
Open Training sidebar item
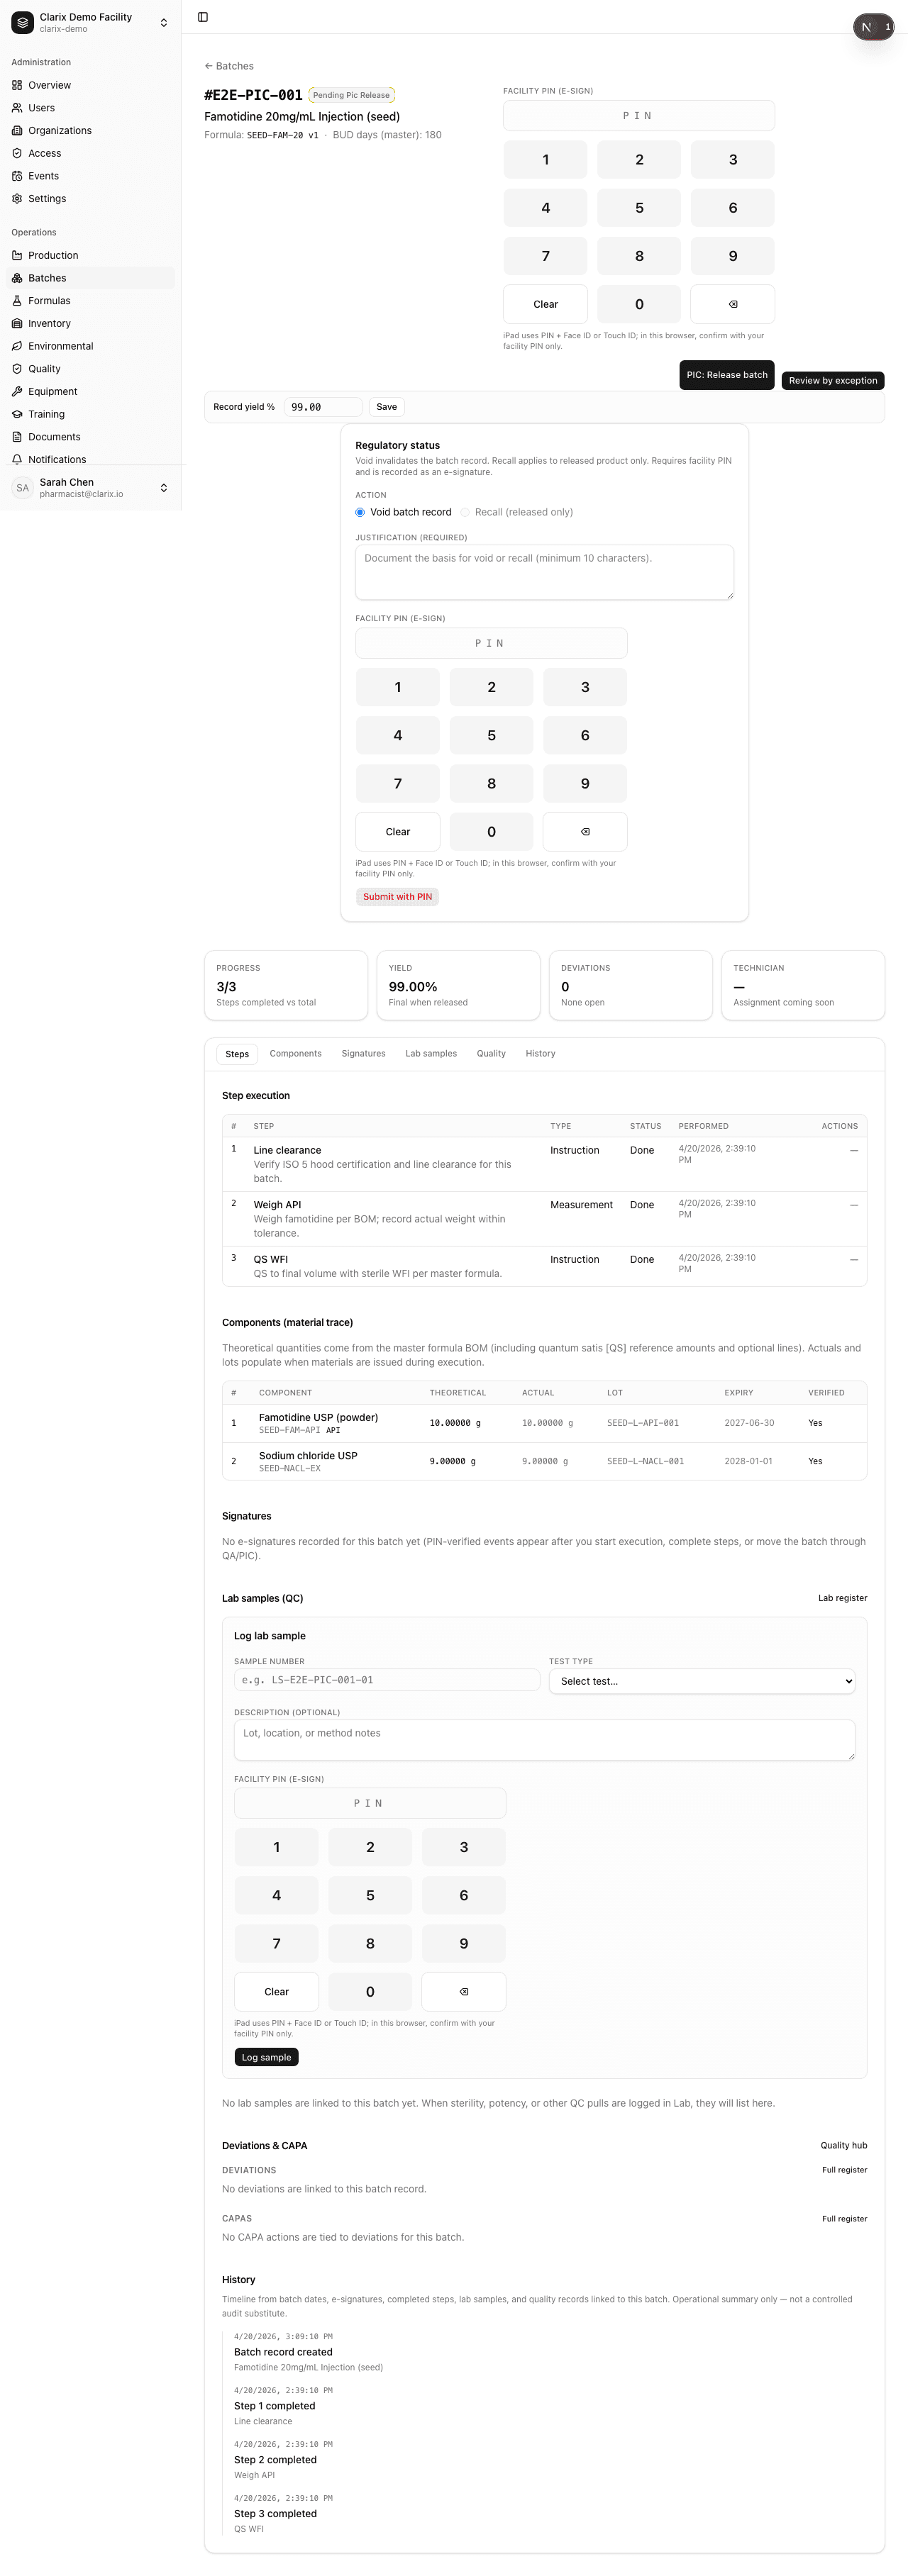90,414
